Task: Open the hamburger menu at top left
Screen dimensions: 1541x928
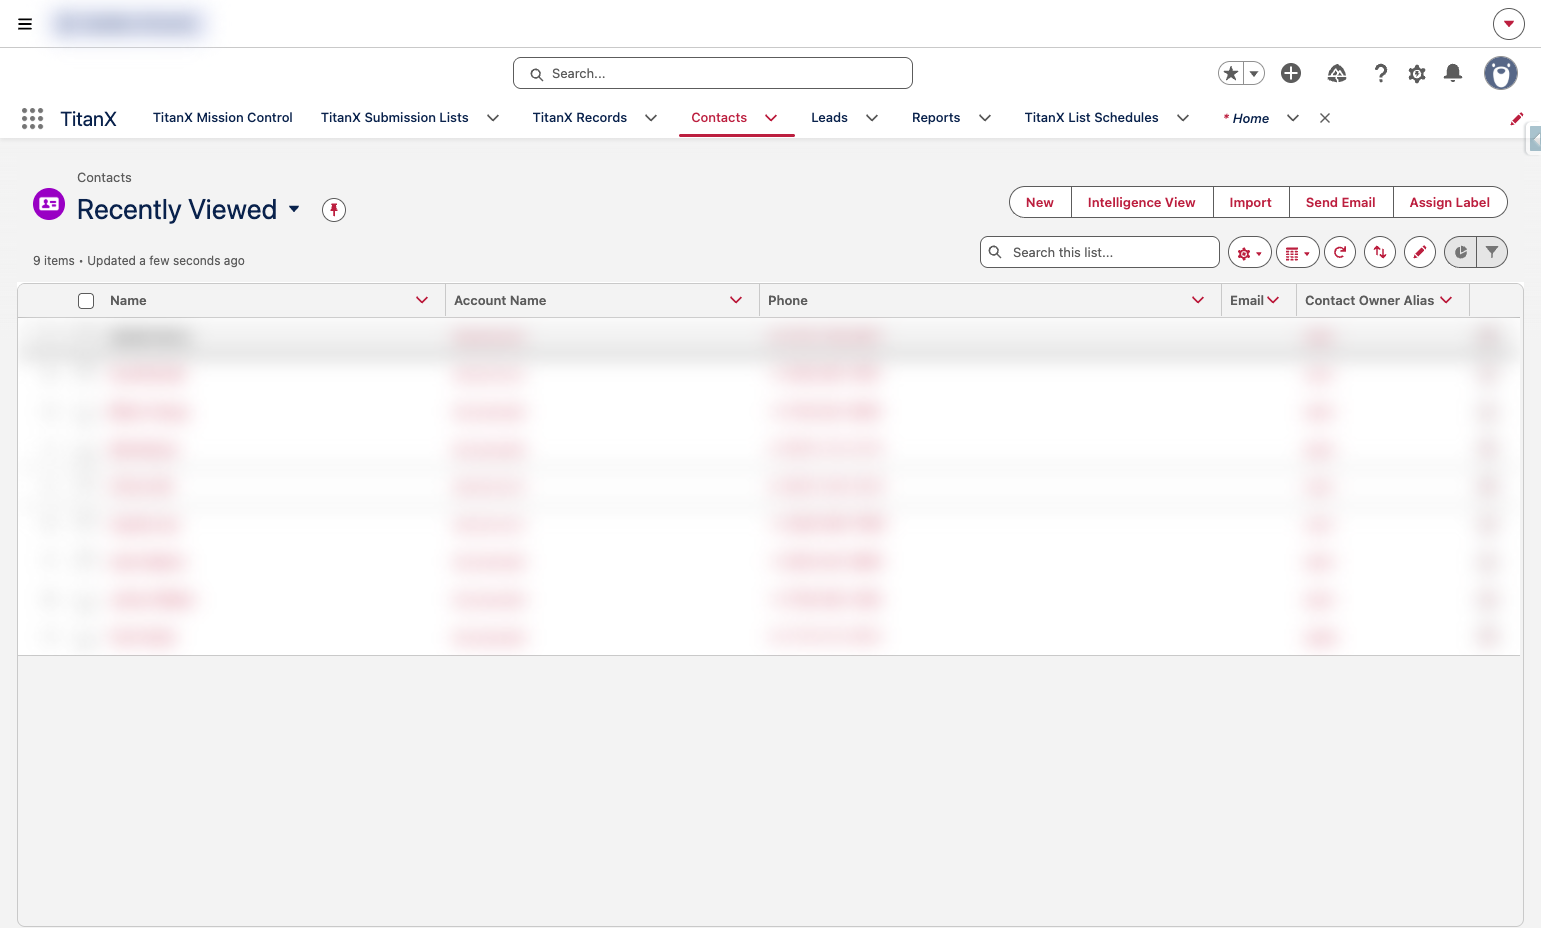Action: pyautogui.click(x=25, y=24)
